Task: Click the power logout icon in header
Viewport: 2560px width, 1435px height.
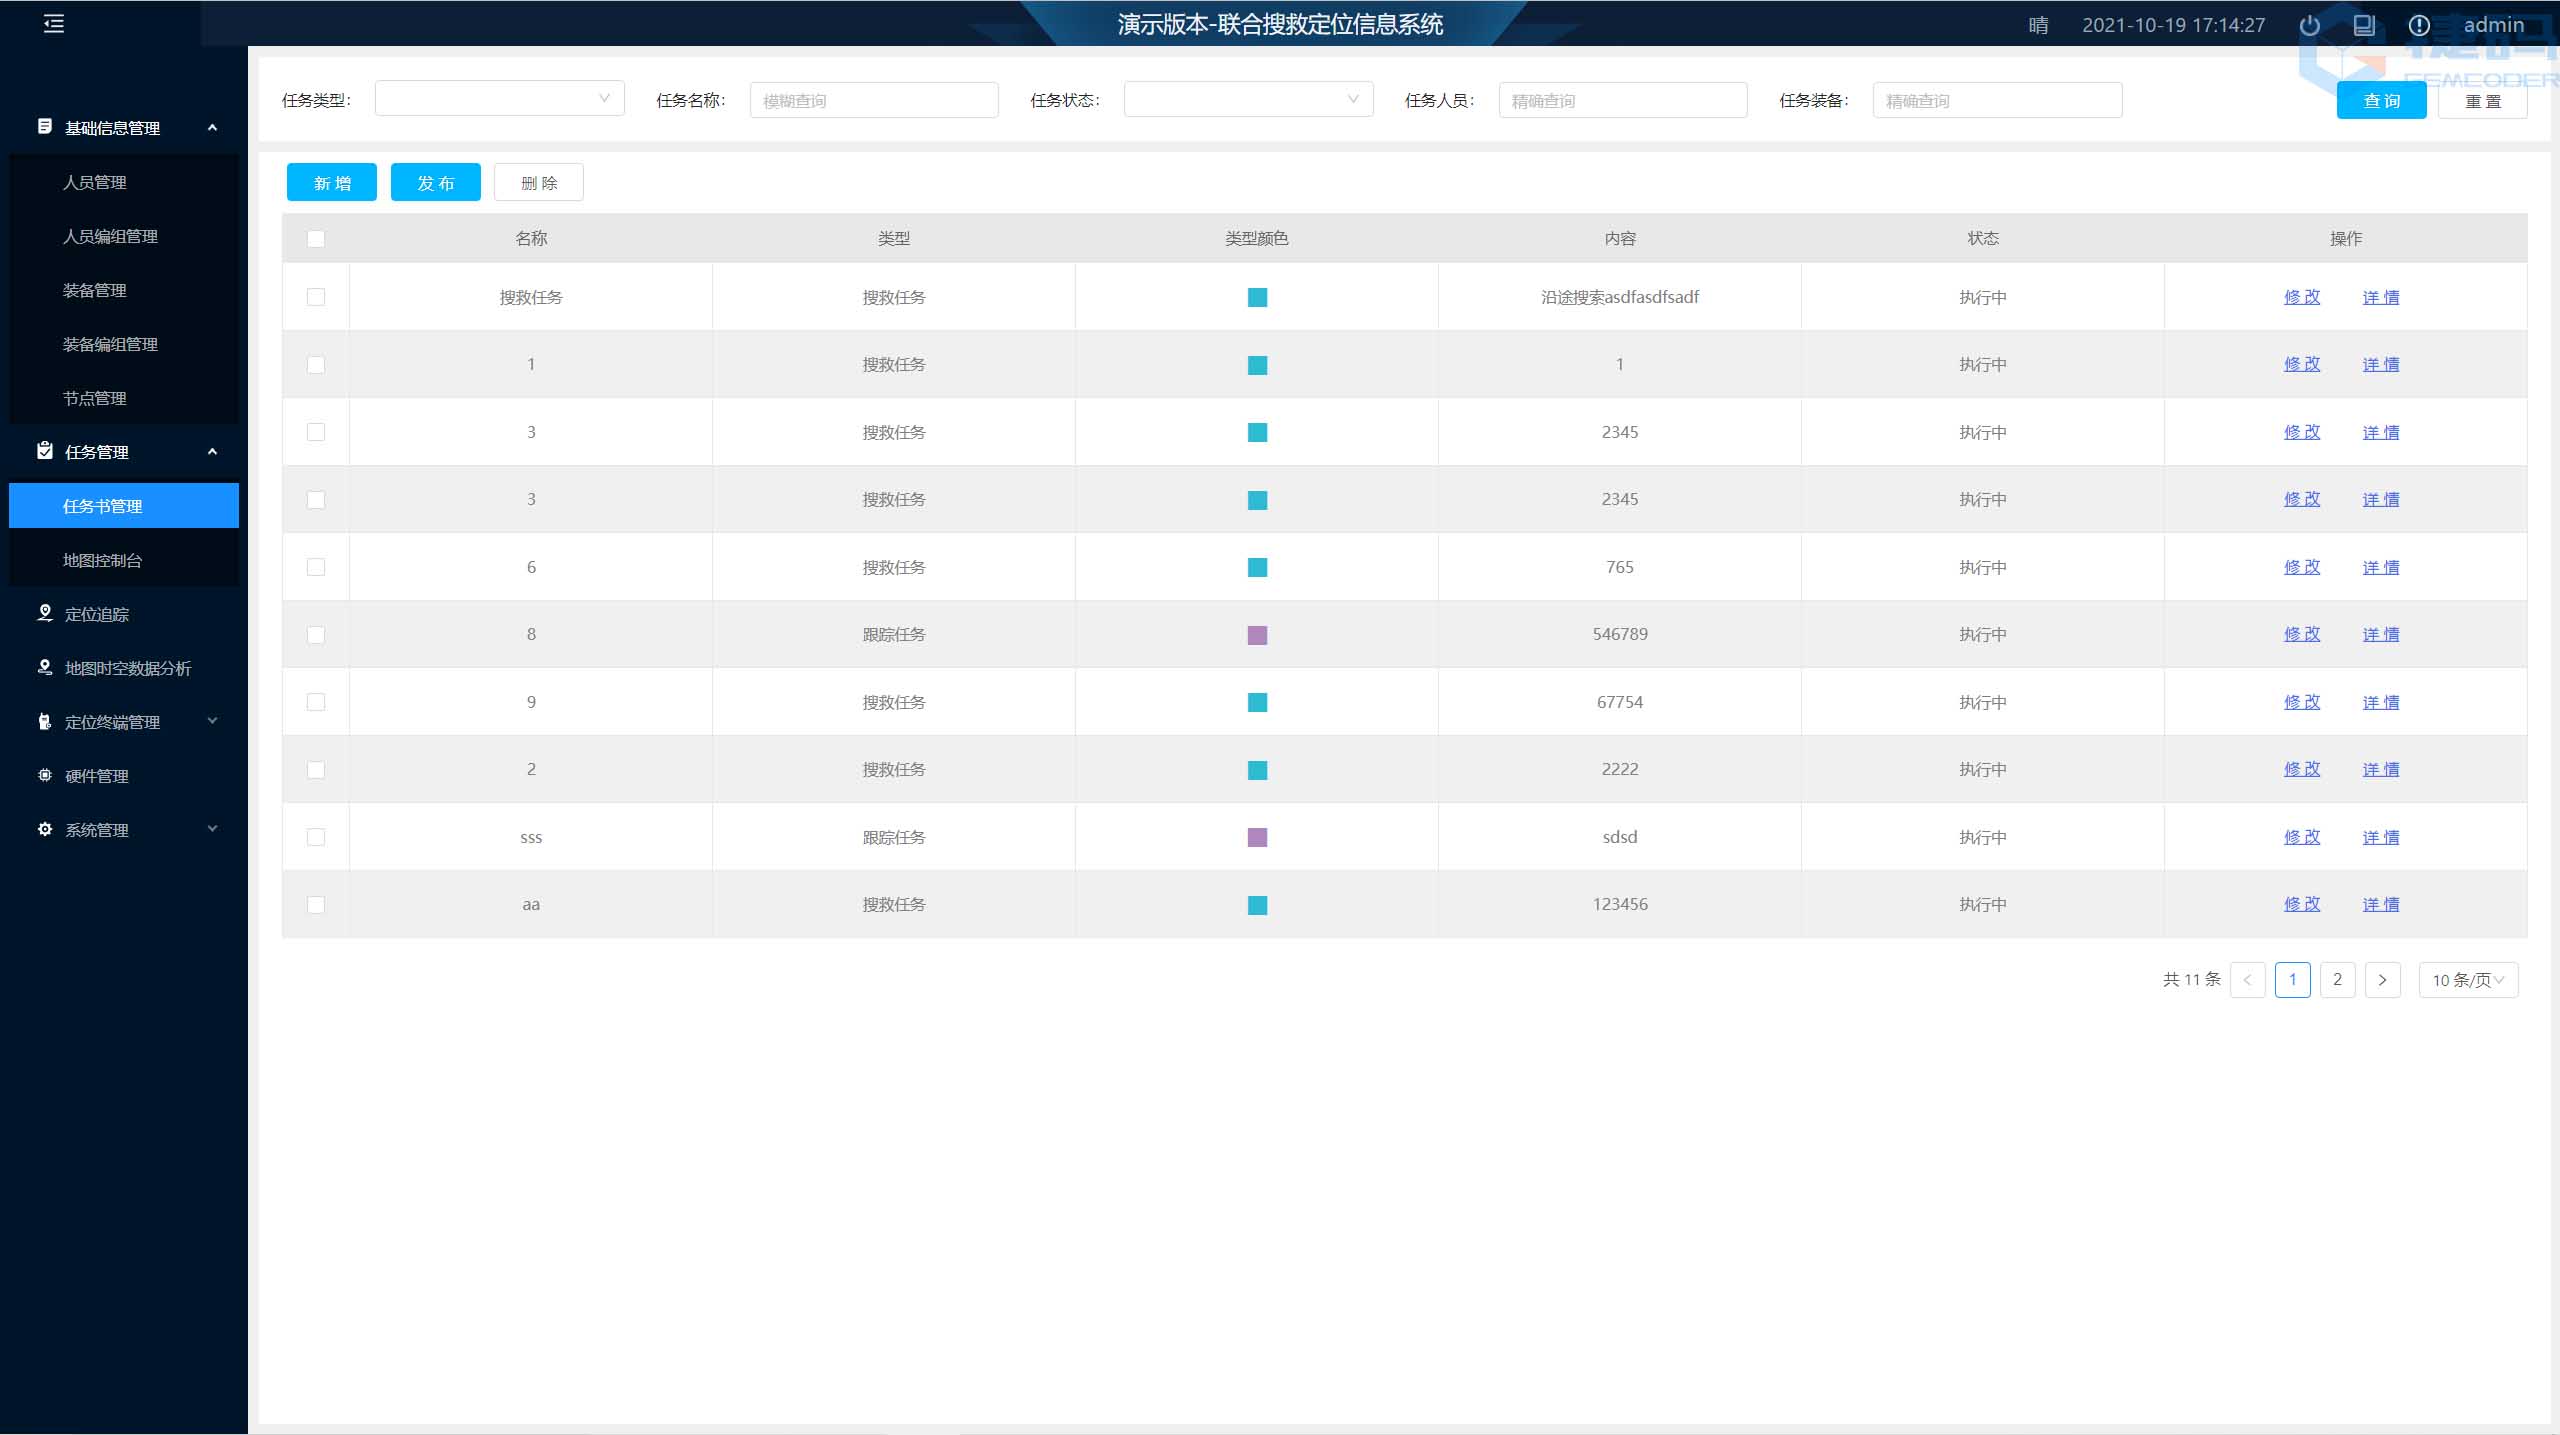Action: pyautogui.click(x=2309, y=26)
